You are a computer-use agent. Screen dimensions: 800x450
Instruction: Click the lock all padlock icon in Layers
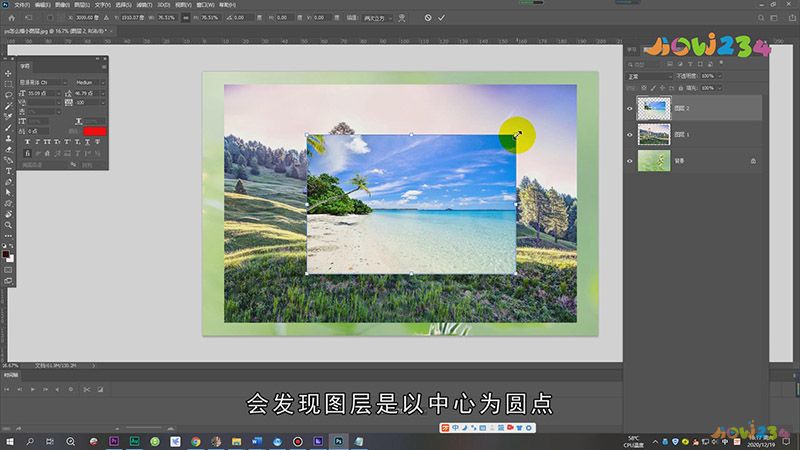[x=681, y=88]
